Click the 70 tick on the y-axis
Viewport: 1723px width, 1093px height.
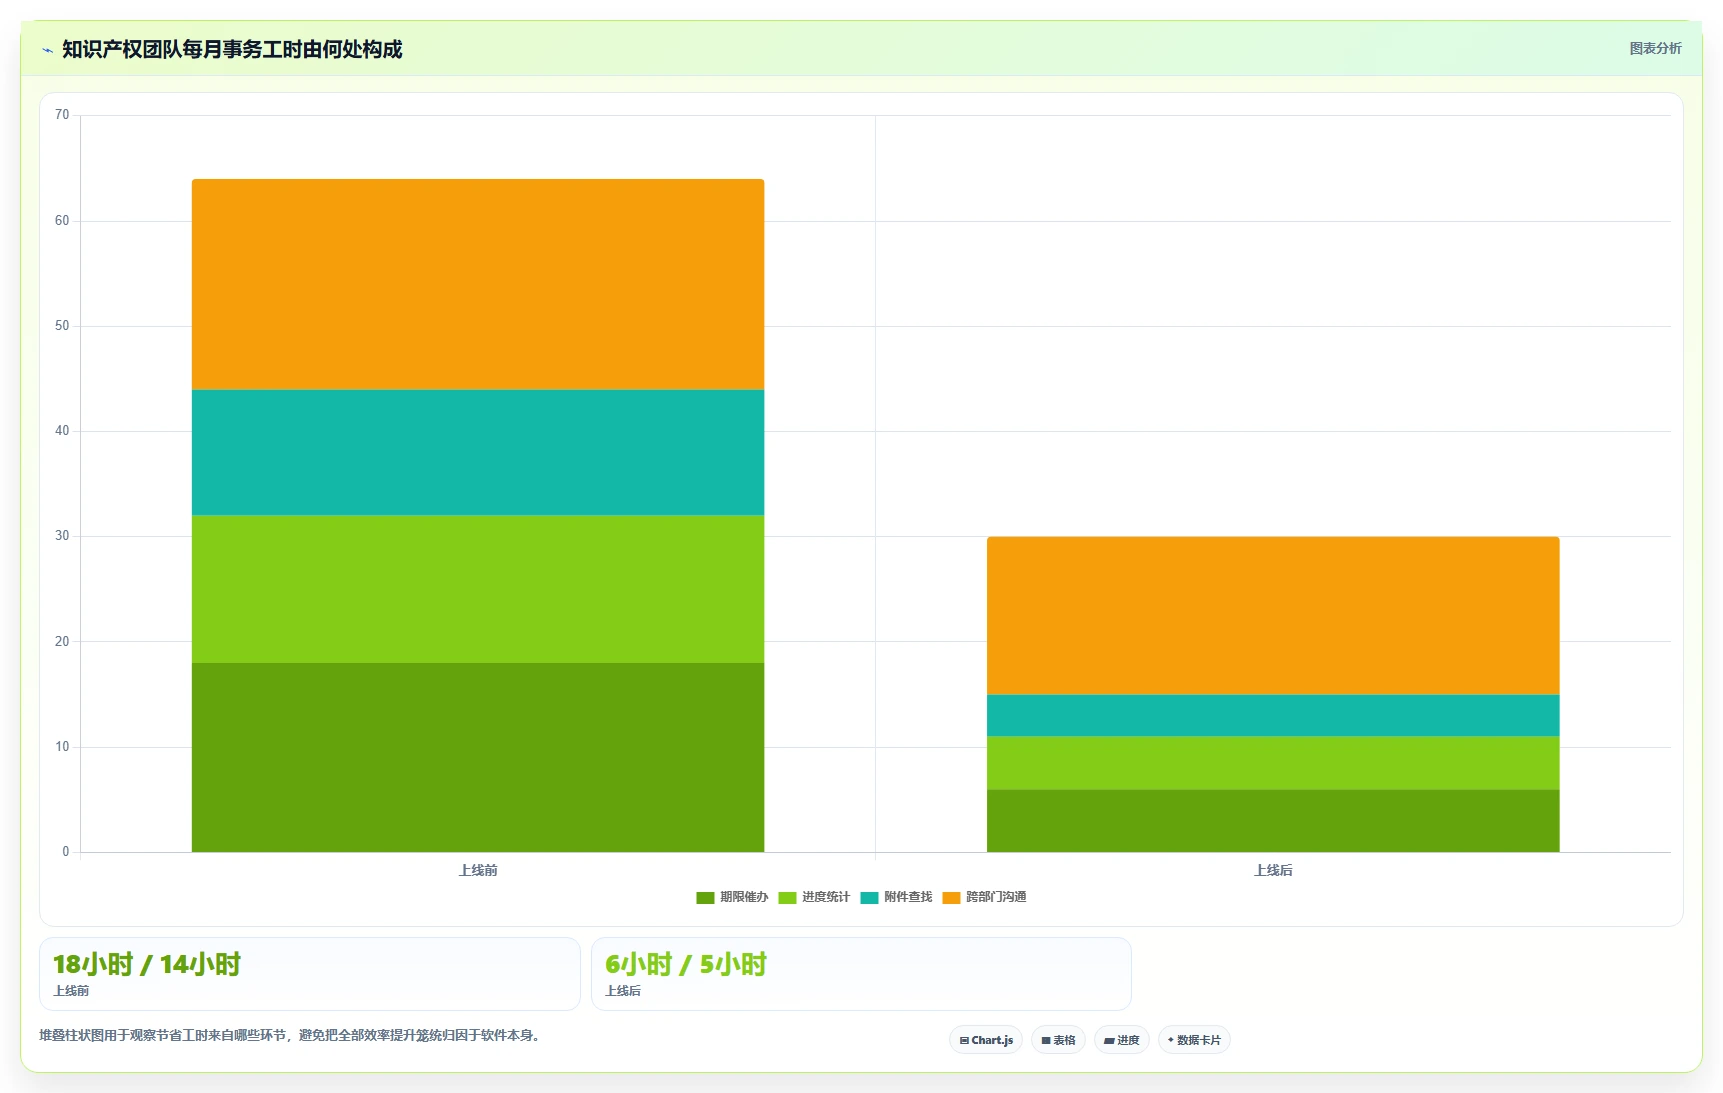point(62,115)
